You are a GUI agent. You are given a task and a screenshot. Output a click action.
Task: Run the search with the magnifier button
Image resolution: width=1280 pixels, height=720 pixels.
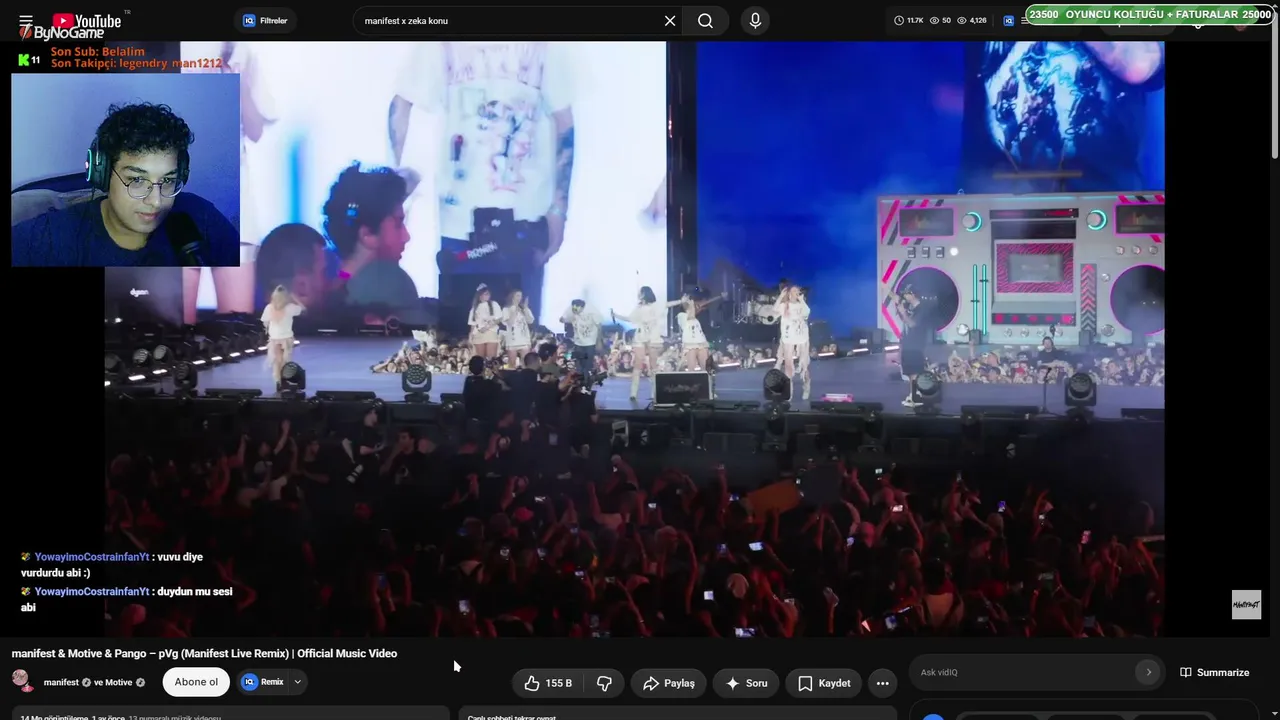pyautogui.click(x=705, y=20)
